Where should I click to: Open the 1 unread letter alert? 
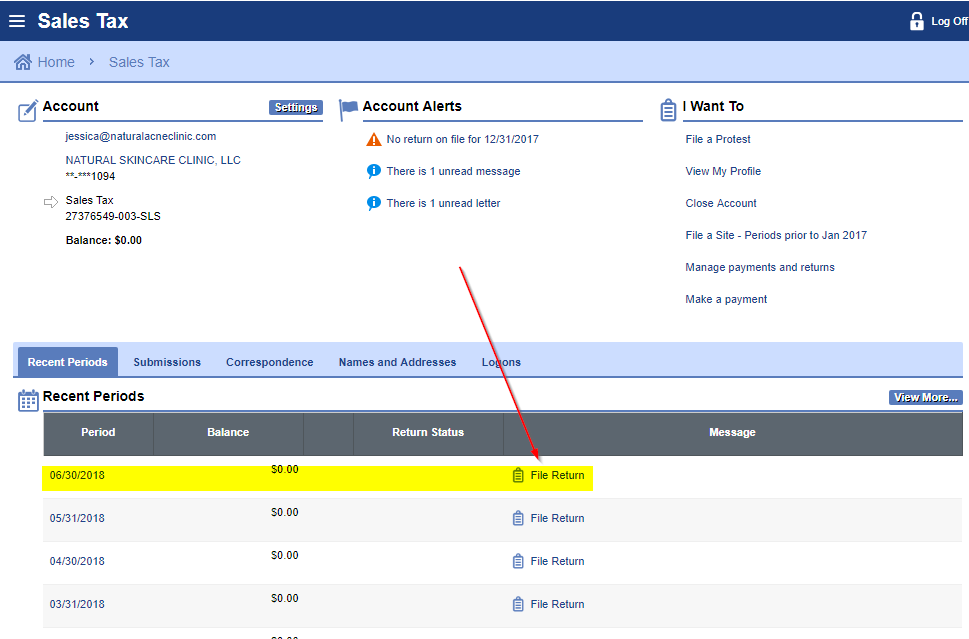443,203
